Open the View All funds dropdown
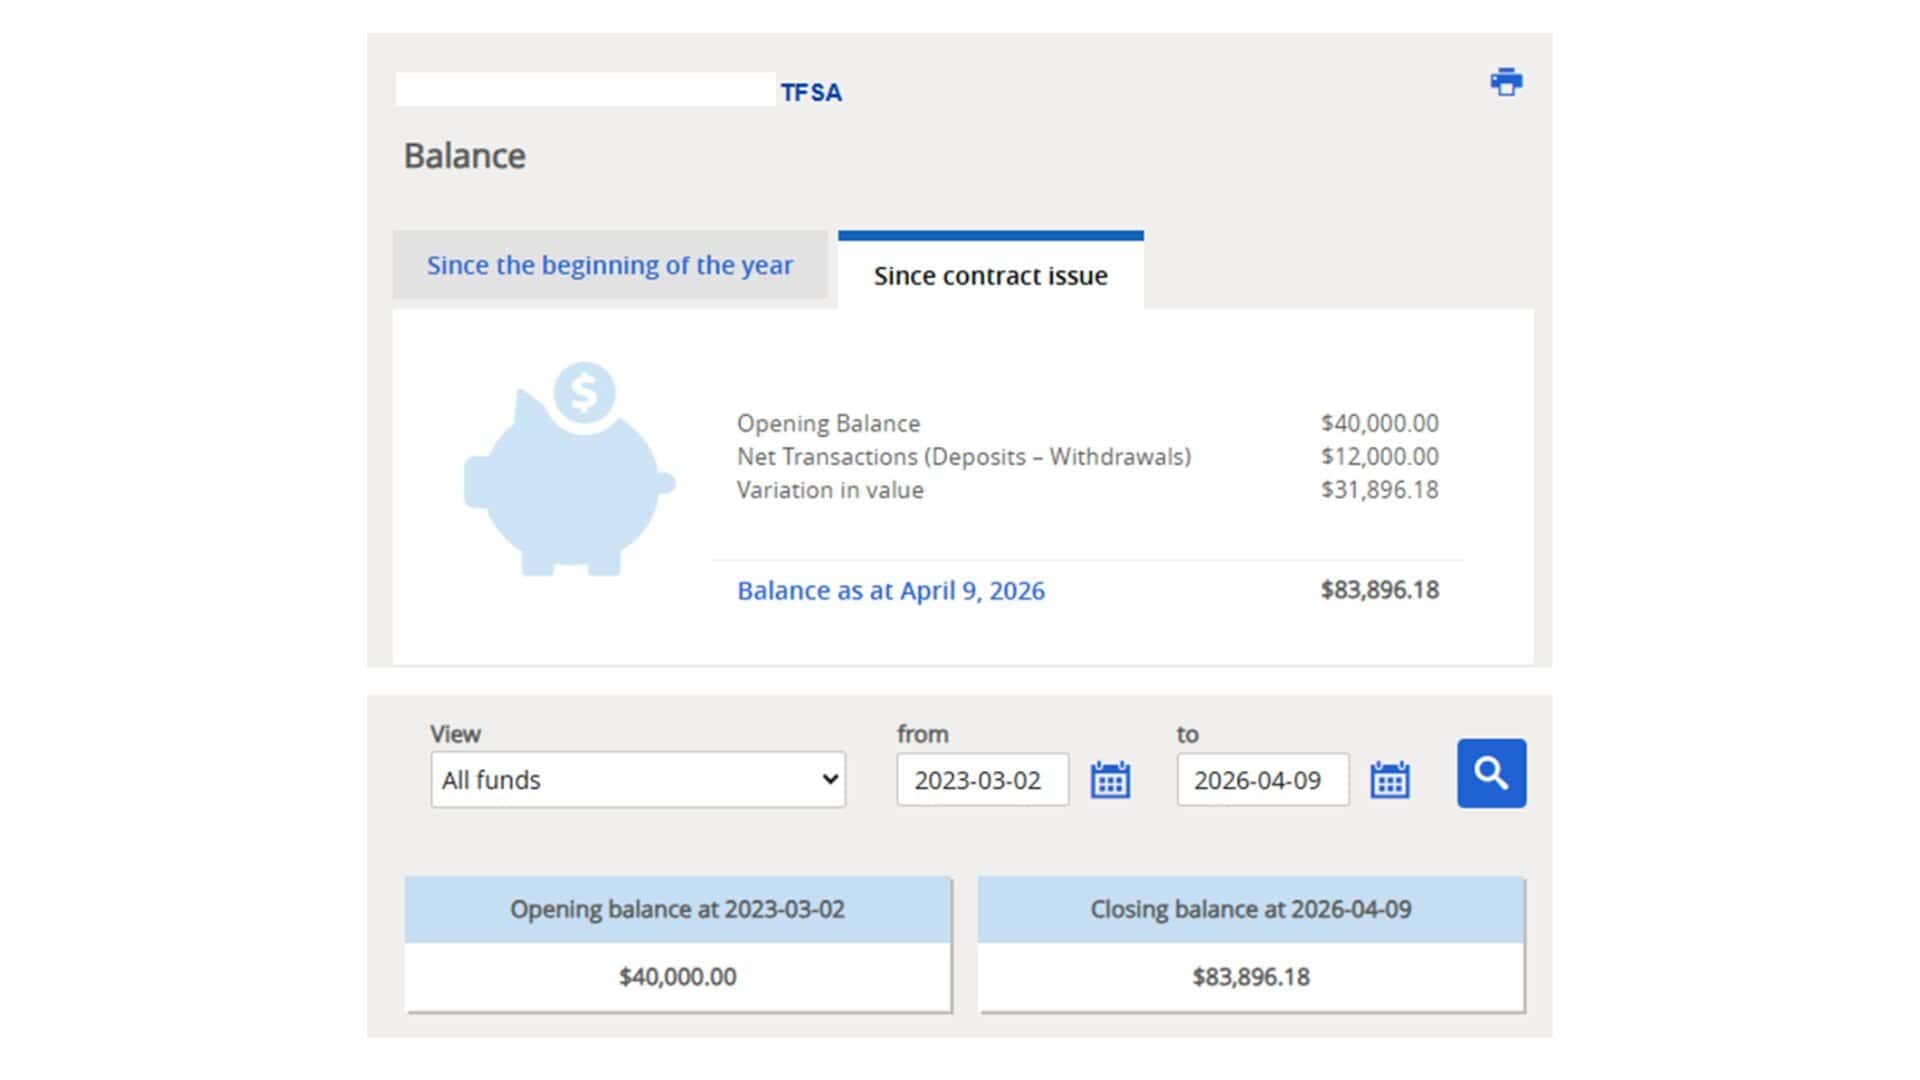The image size is (1920, 1080). [638, 780]
